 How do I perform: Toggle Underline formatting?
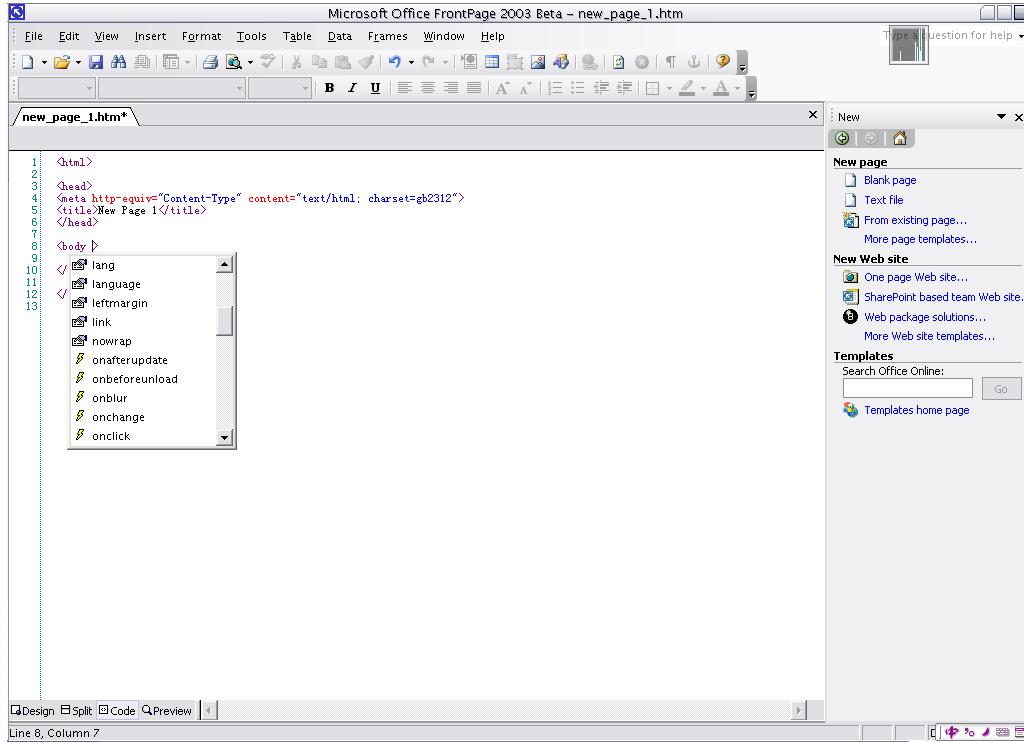tap(375, 88)
